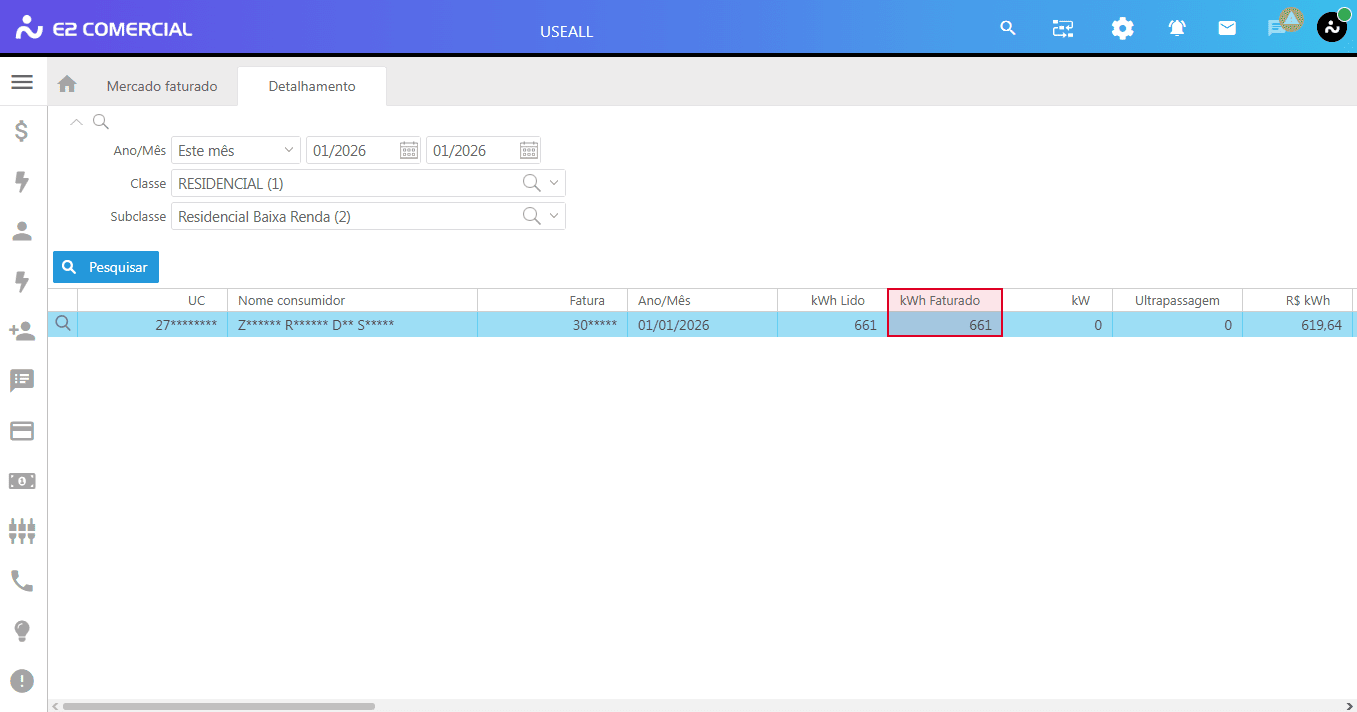Open the notifications alarm bell icon
Image resolution: width=1357 pixels, height=712 pixels.
coord(1177,29)
